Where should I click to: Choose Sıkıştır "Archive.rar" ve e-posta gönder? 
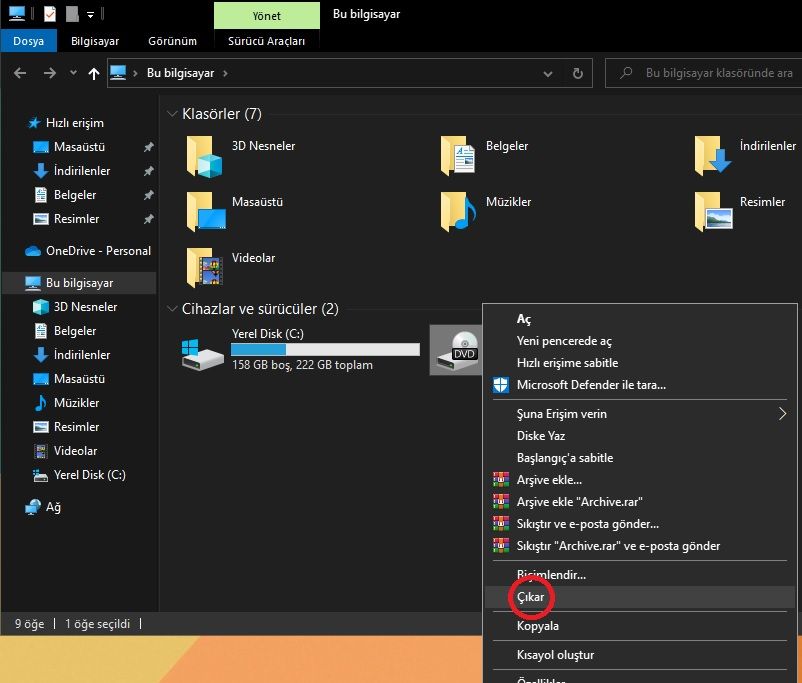click(639, 546)
